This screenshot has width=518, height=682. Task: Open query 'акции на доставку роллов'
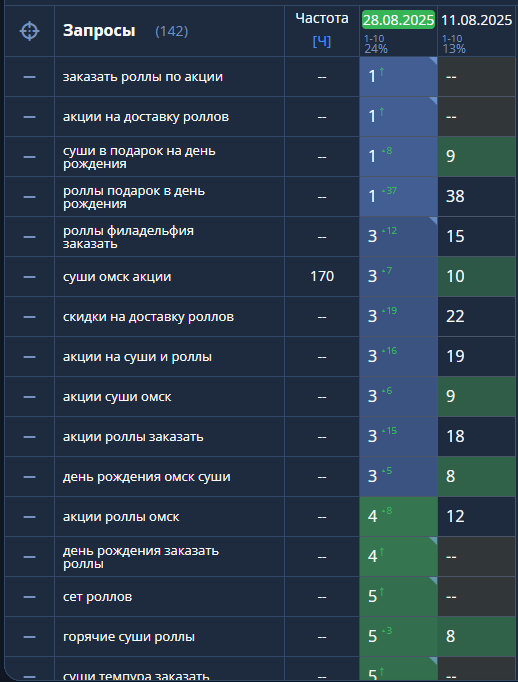(x=146, y=117)
